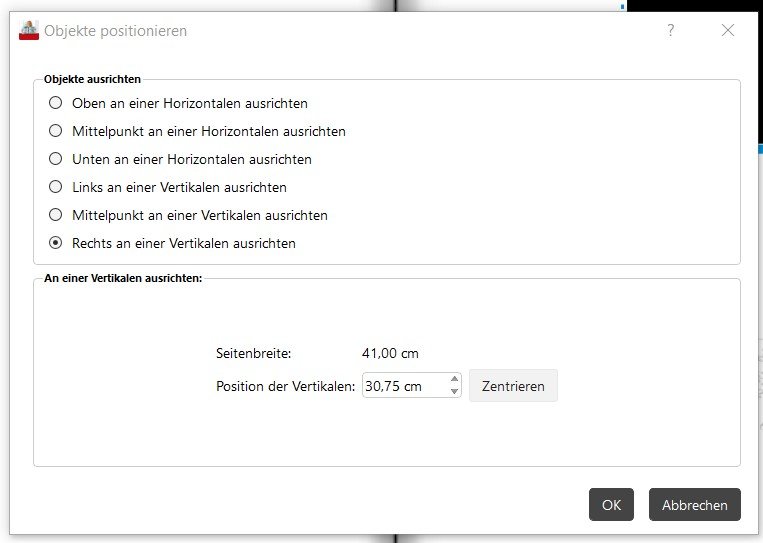
Task: Click the Seitenbreite 41,00 cm value
Action: click(390, 353)
